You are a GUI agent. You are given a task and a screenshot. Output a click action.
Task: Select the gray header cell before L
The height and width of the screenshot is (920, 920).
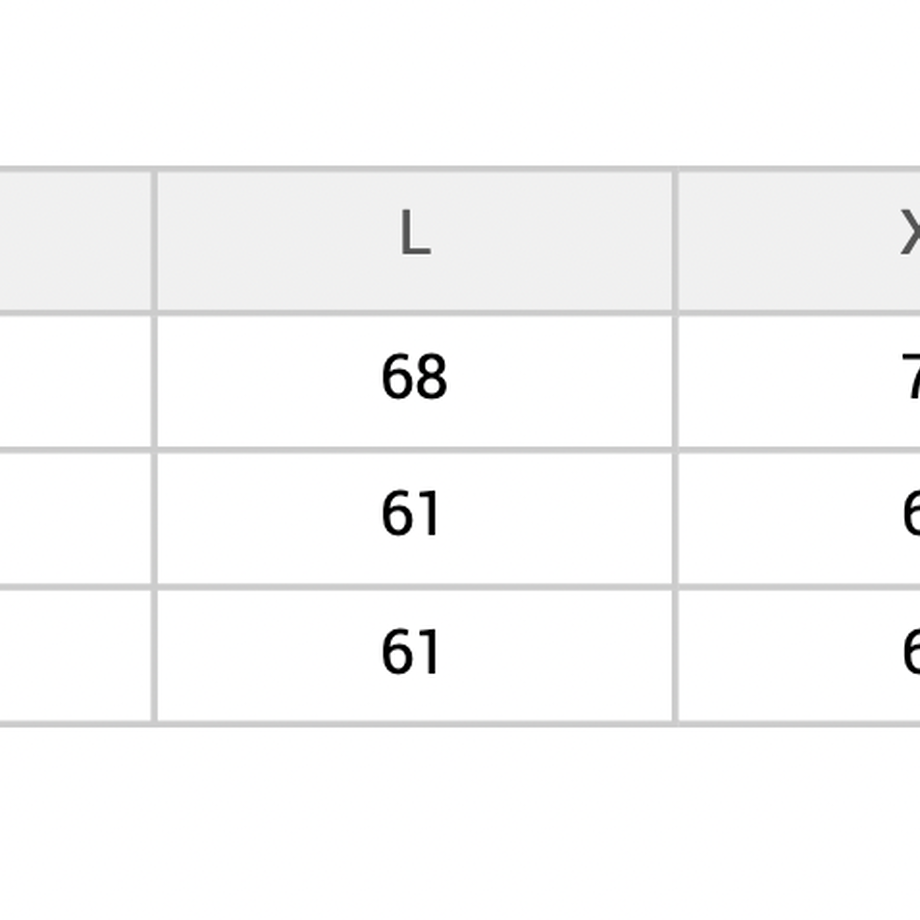tap(75, 241)
